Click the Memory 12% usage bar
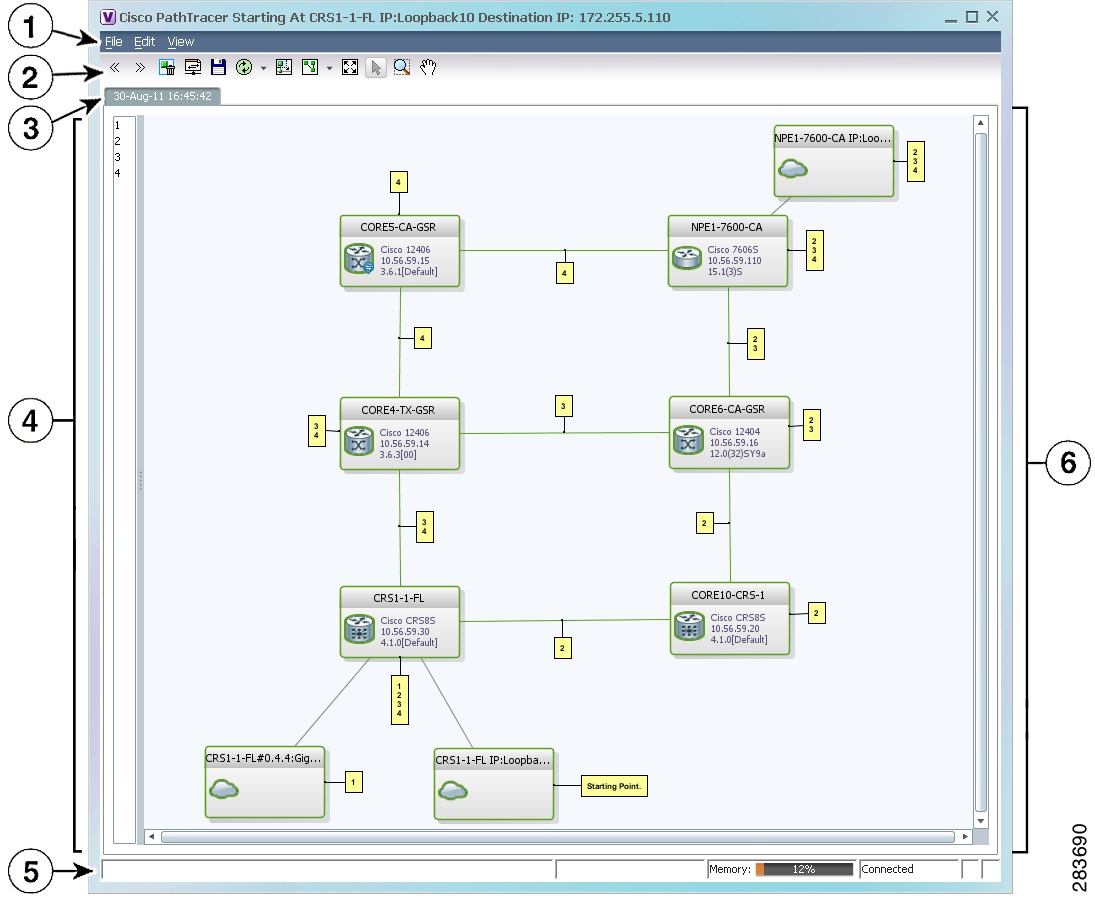1095x904 pixels. tap(804, 869)
